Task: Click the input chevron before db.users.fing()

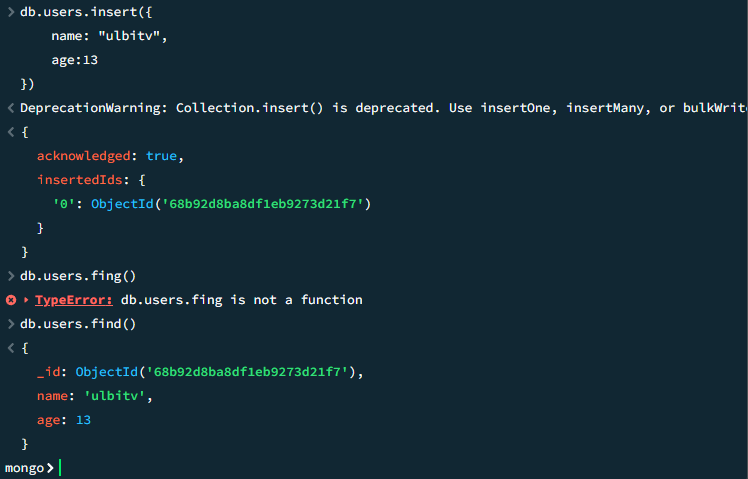Action: (11, 276)
